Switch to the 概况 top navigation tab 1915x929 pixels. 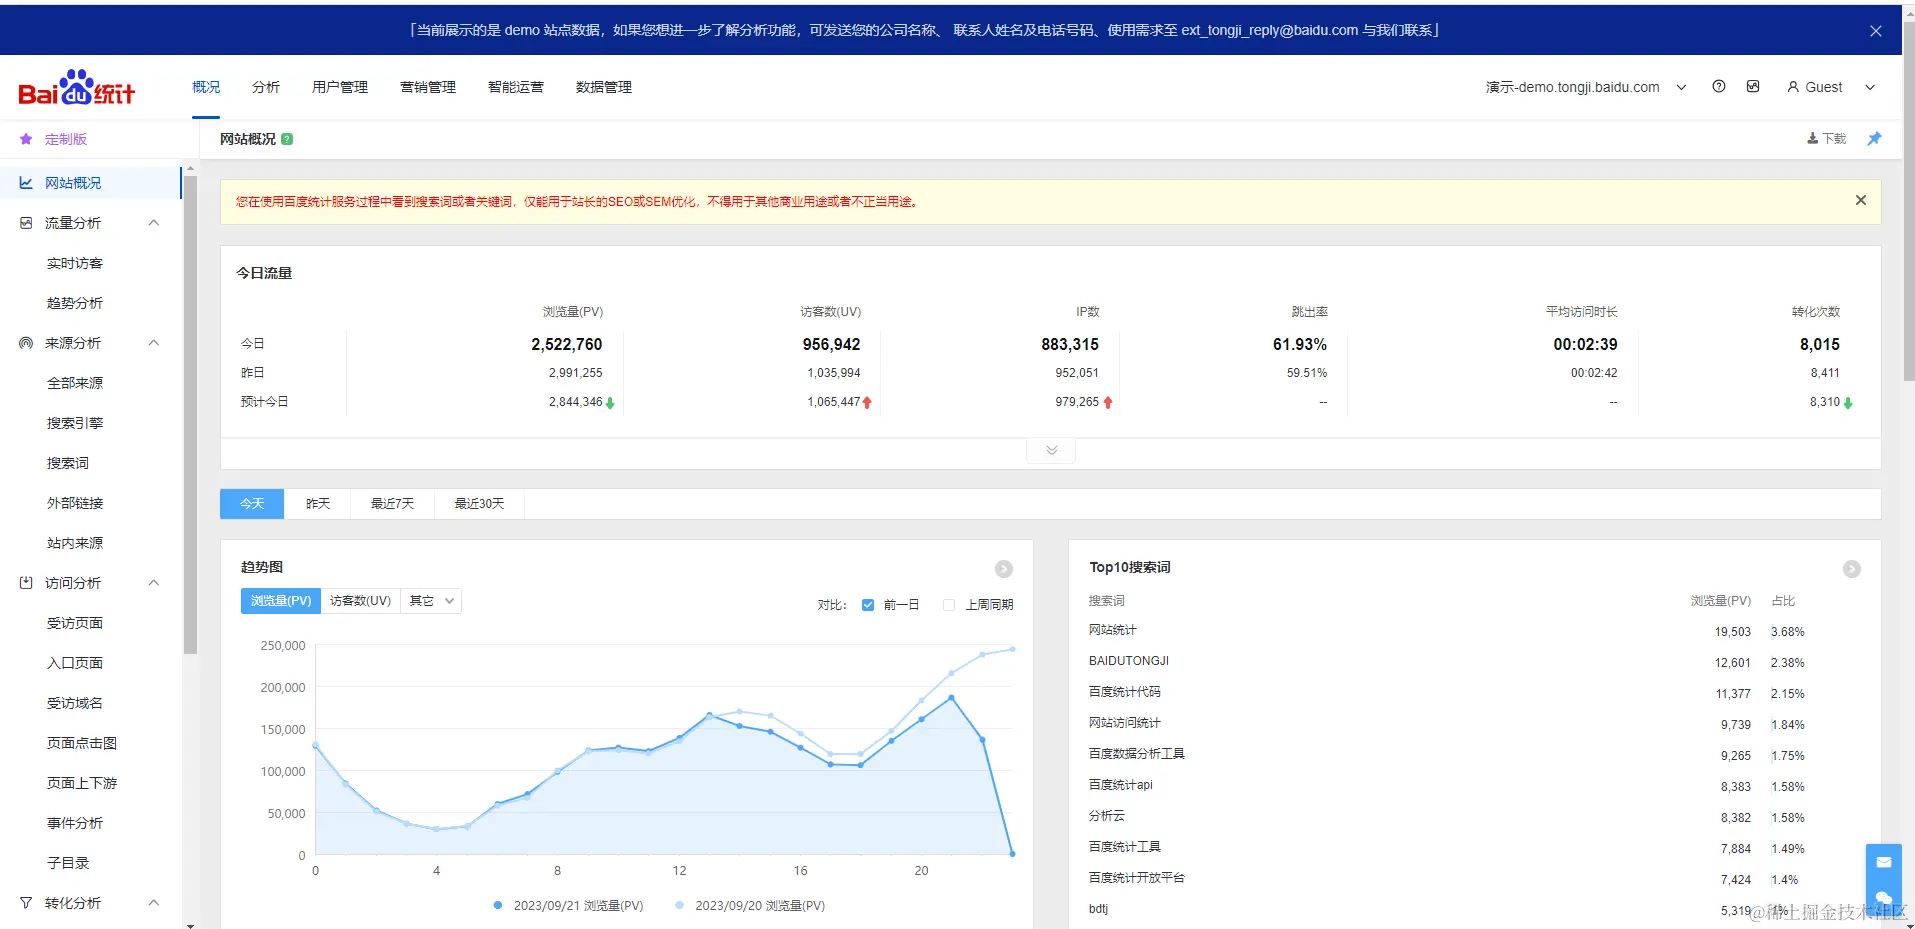[x=206, y=87]
